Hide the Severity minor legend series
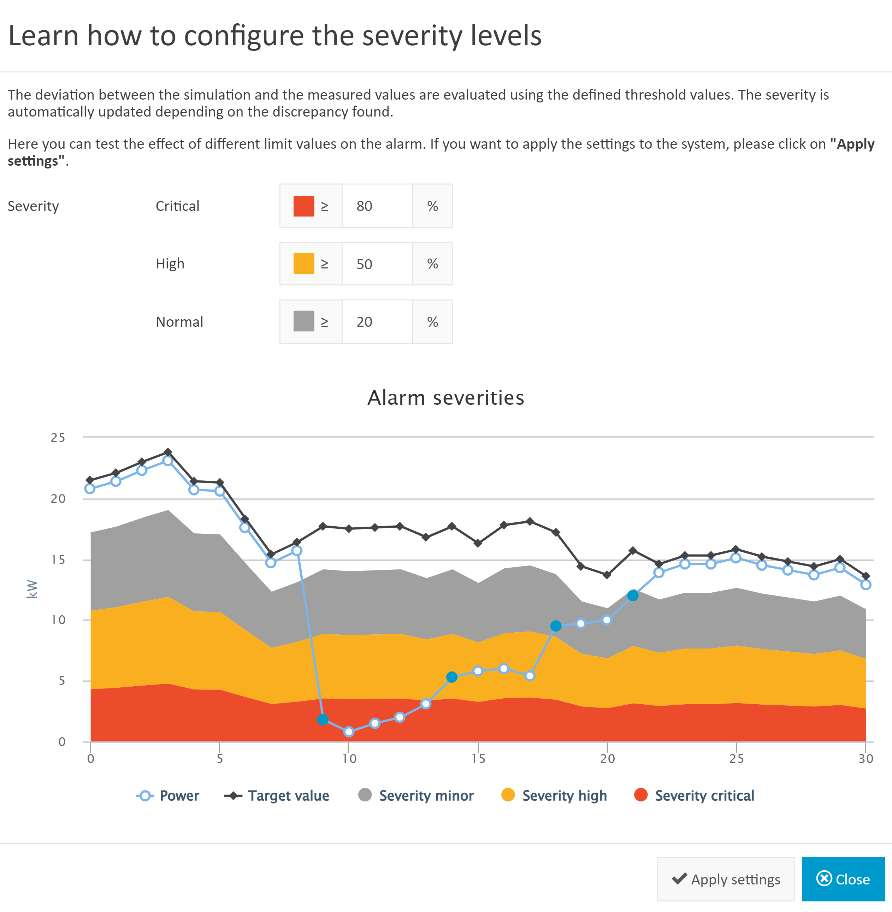This screenshot has width=892, height=912. pyautogui.click(x=416, y=796)
